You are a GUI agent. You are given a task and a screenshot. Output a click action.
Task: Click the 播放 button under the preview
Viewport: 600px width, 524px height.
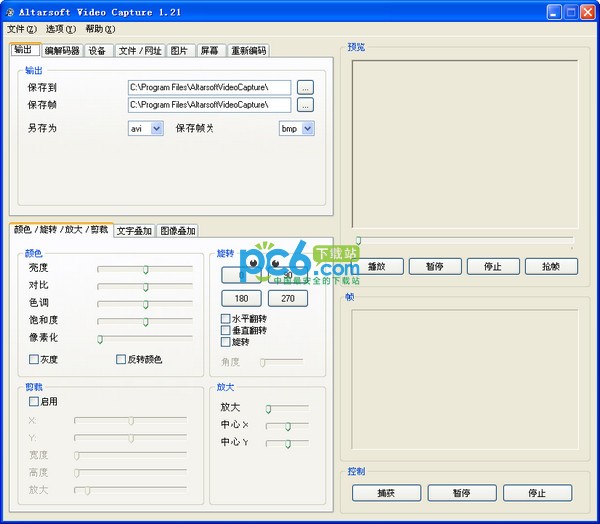tap(377, 266)
